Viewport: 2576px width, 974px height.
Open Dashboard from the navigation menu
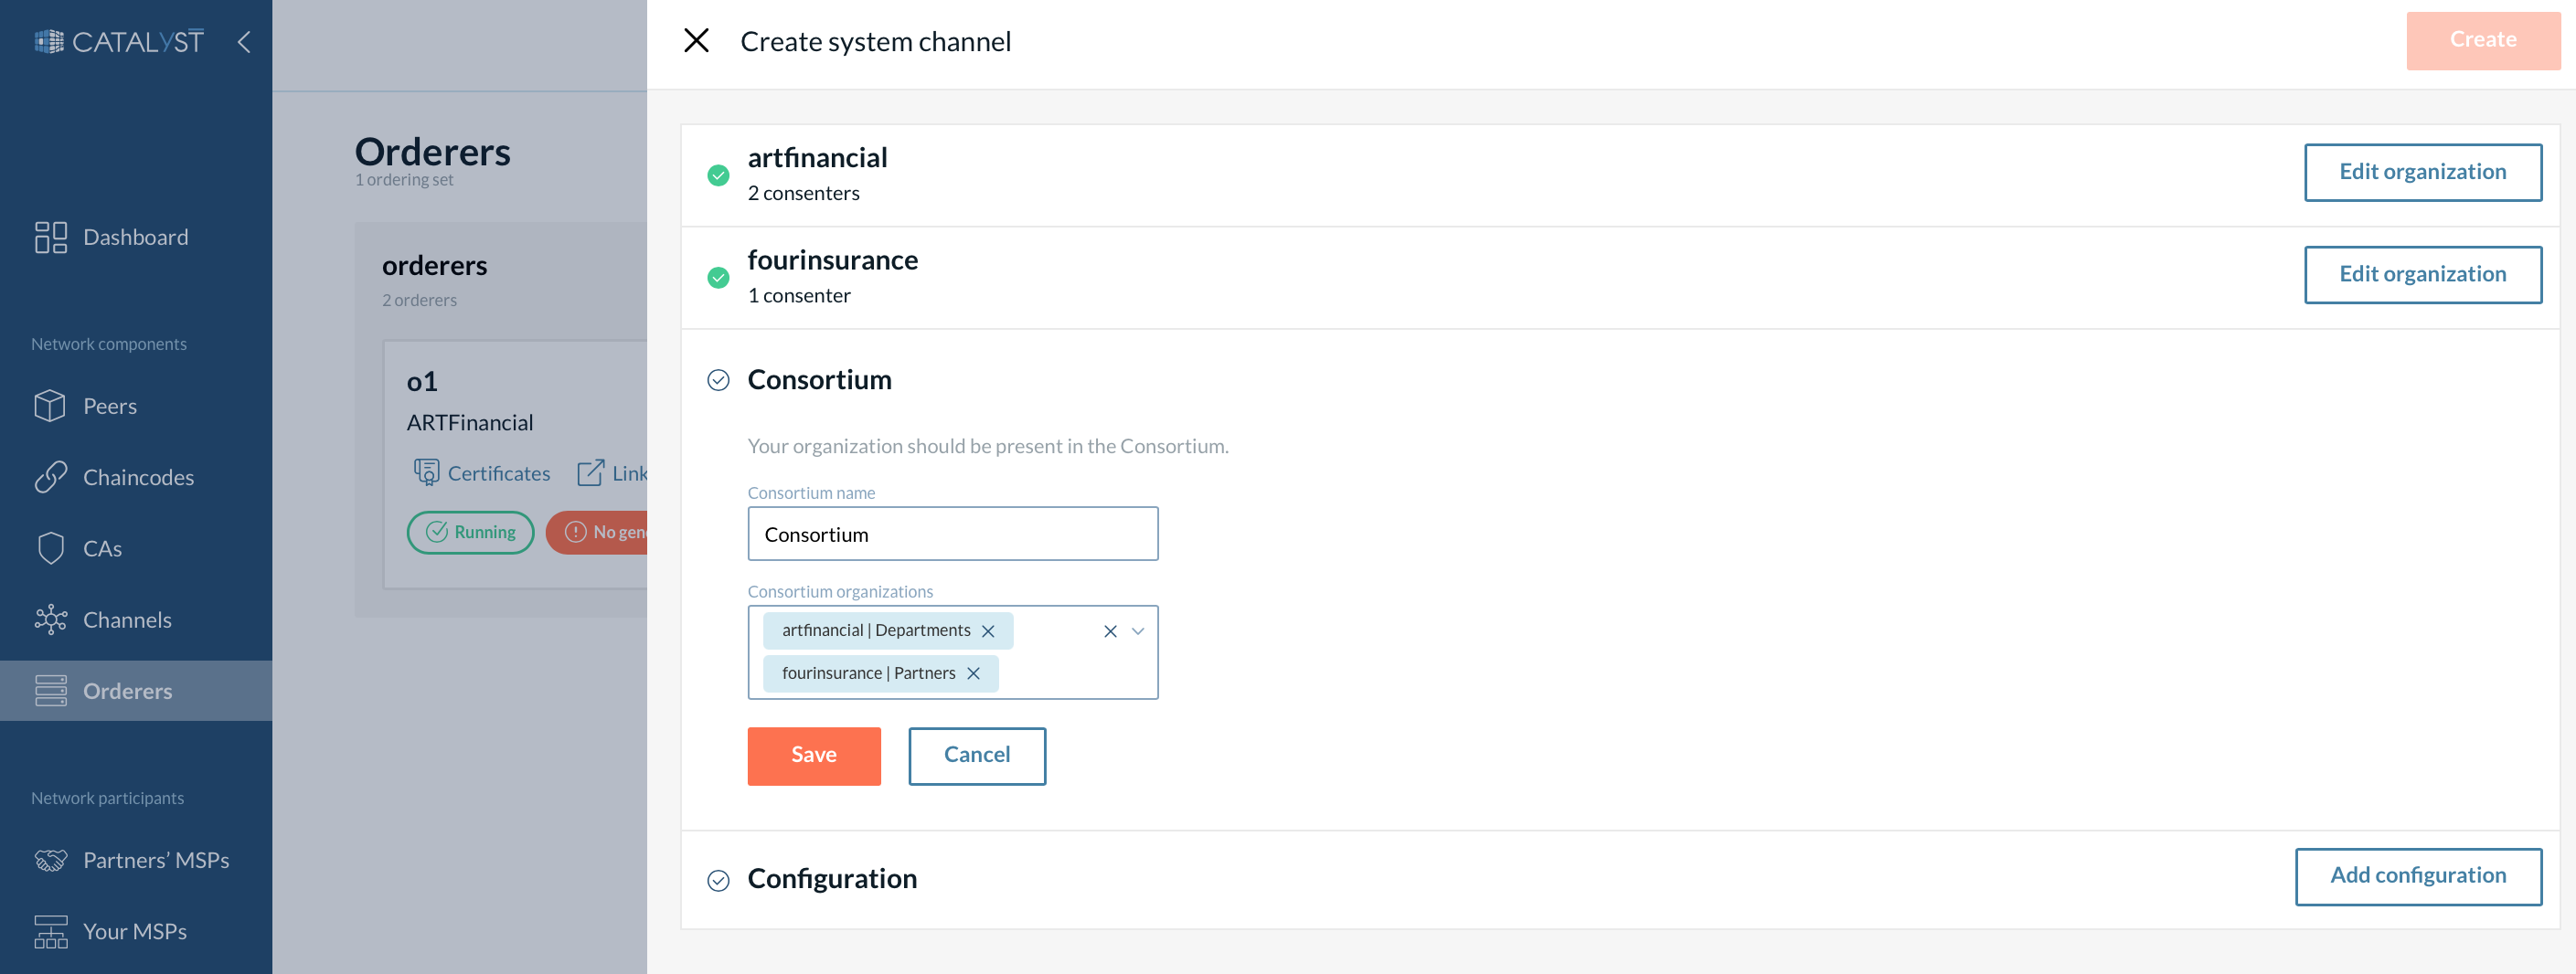(x=135, y=237)
